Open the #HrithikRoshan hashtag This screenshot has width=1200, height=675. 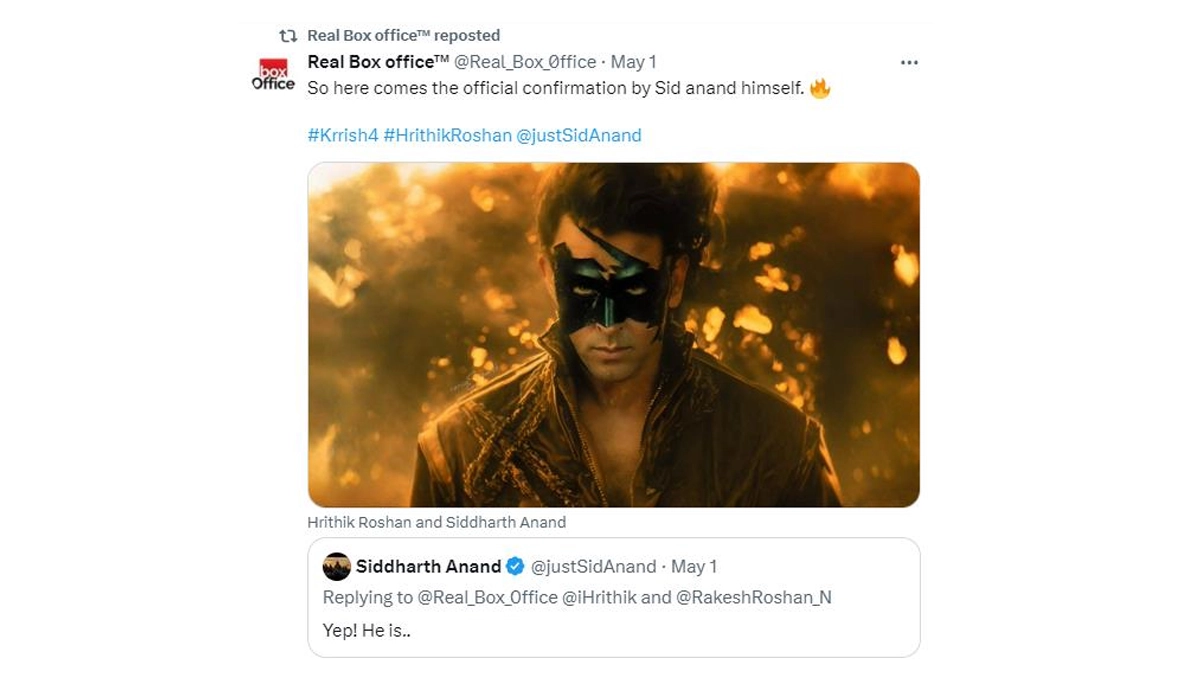[447, 135]
